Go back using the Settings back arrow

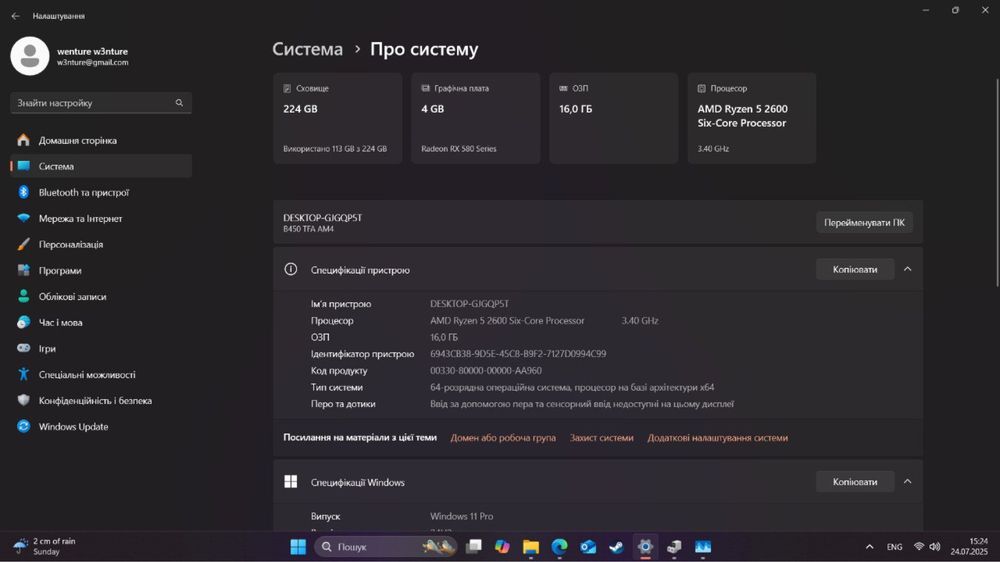[15, 16]
